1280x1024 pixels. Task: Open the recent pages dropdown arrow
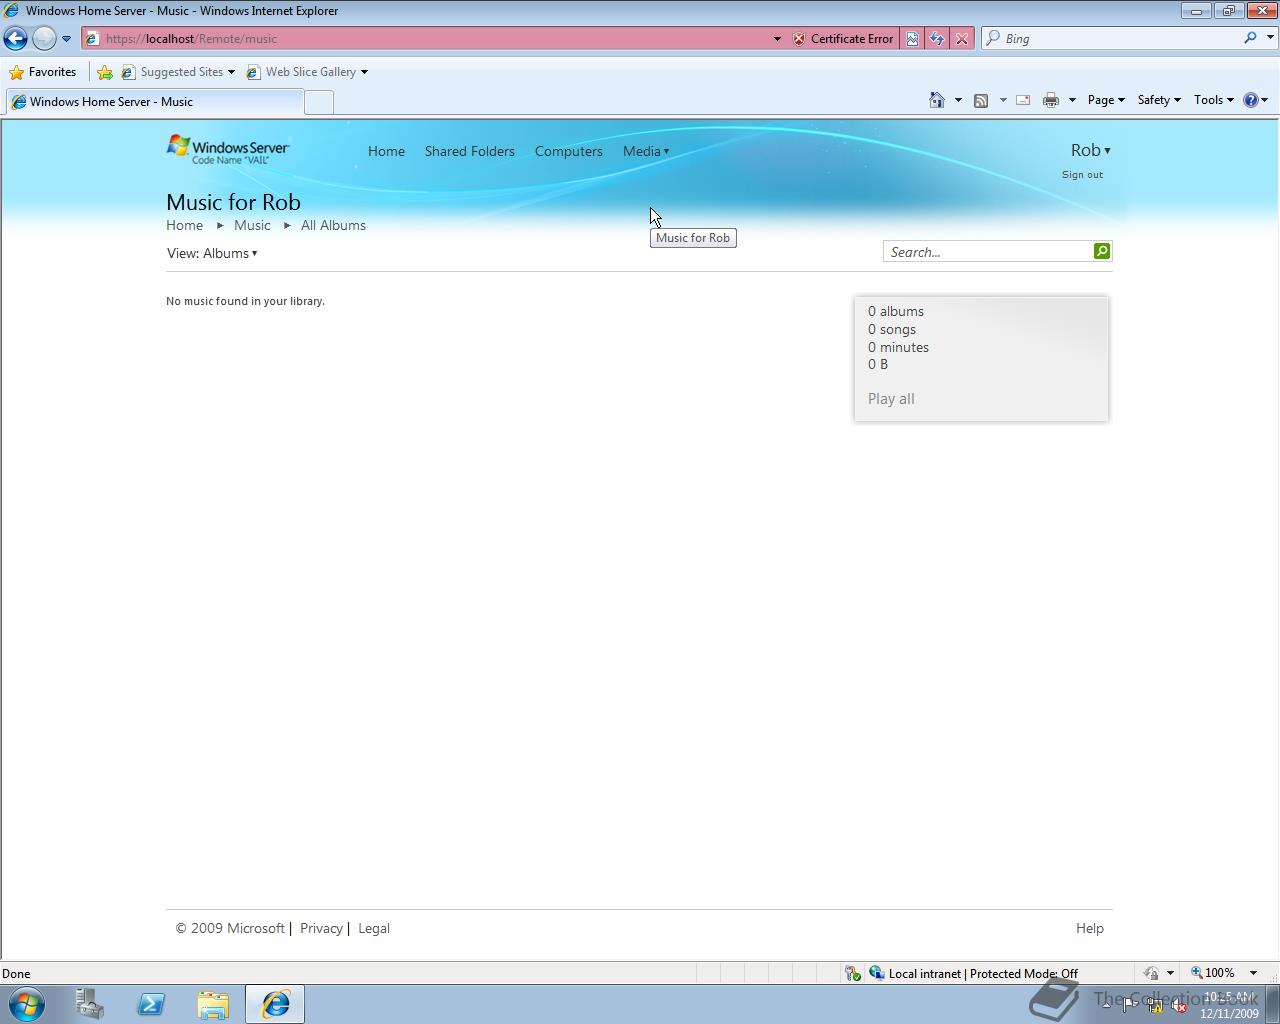(66, 39)
